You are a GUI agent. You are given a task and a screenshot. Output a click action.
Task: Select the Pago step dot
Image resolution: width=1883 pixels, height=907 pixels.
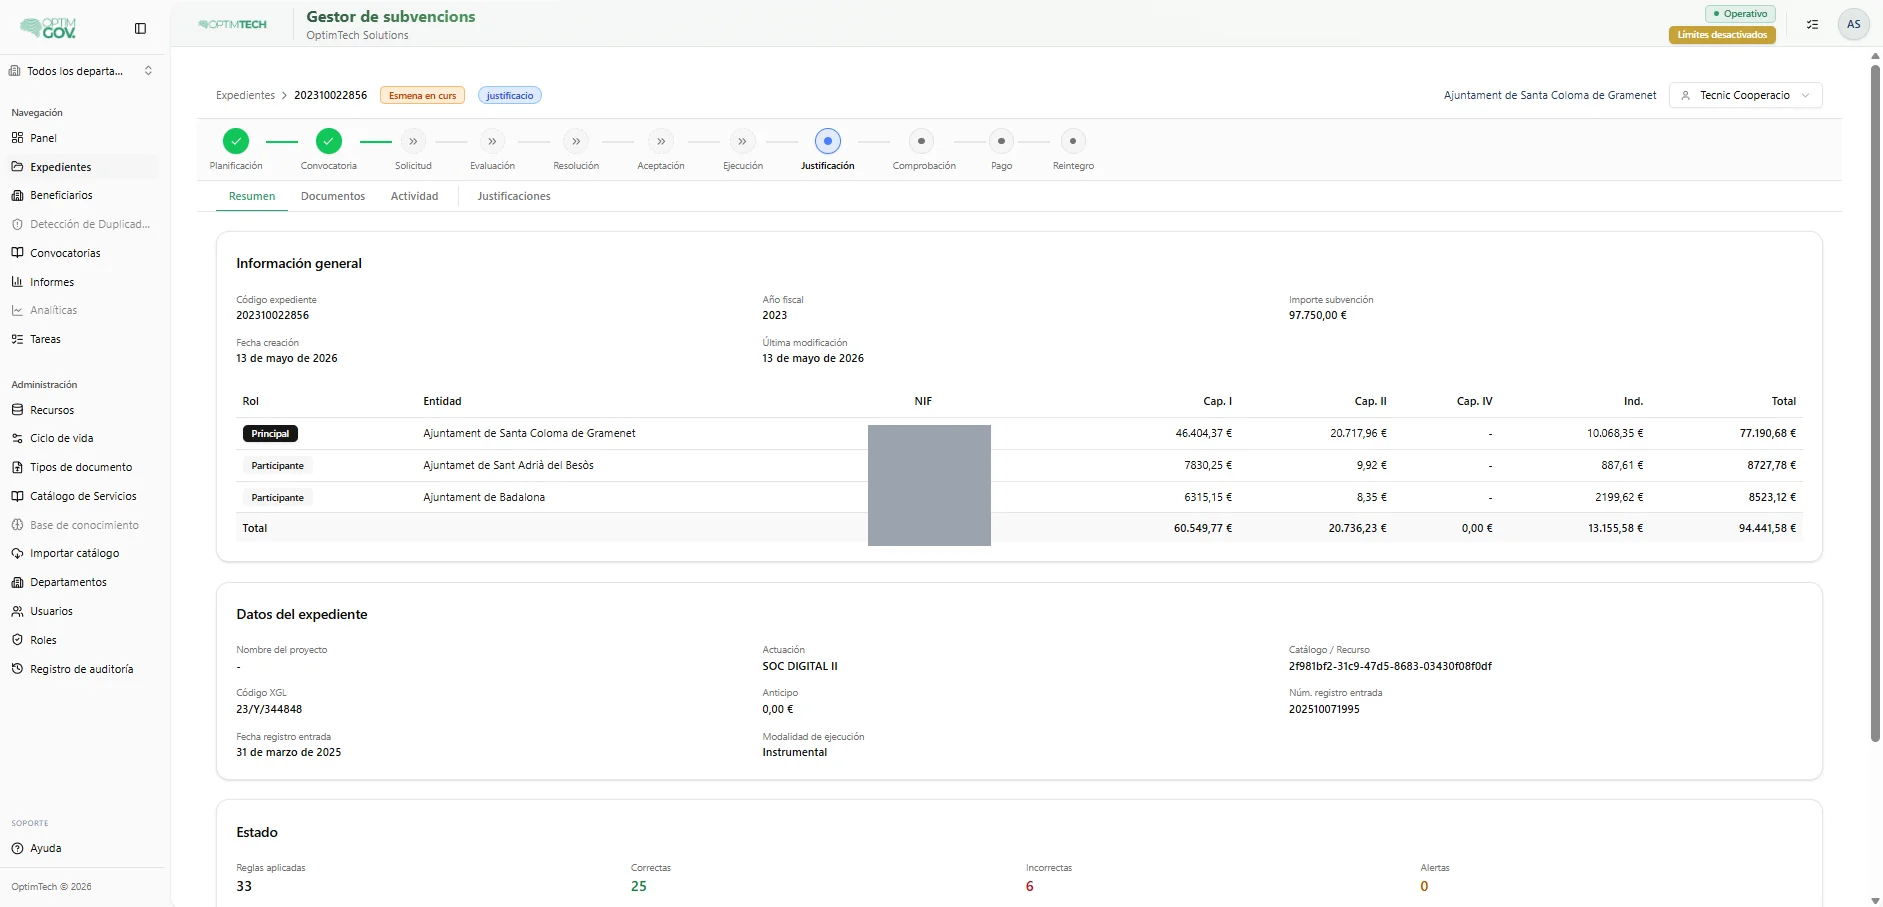pos(1001,141)
